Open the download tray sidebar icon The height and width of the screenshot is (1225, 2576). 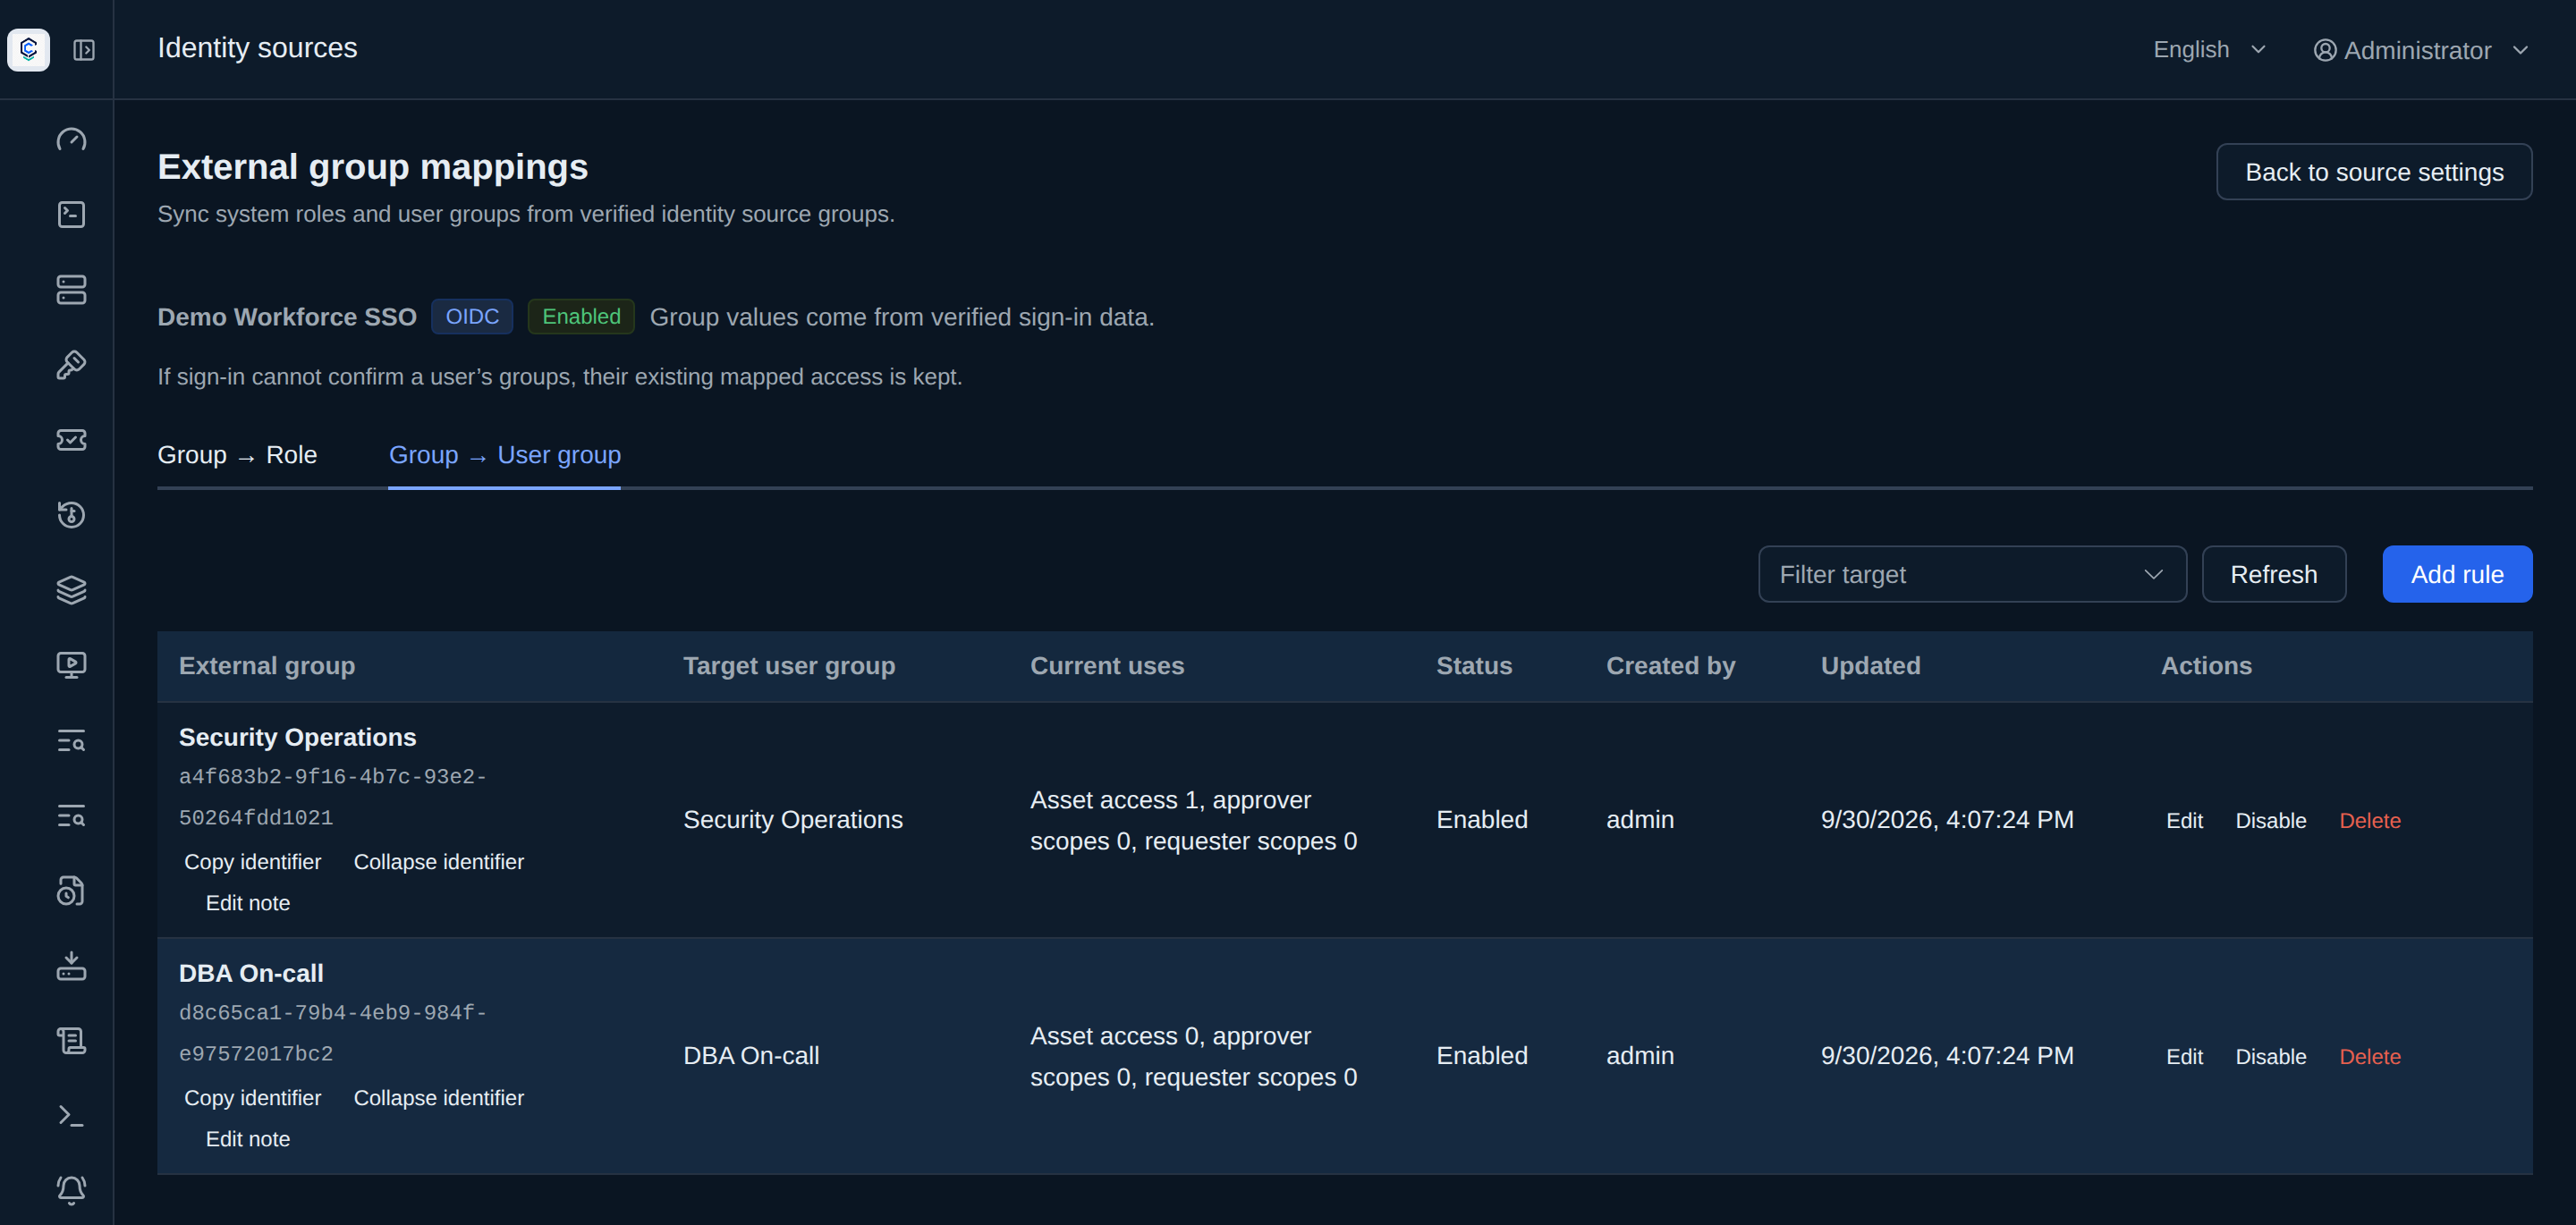point(71,965)
